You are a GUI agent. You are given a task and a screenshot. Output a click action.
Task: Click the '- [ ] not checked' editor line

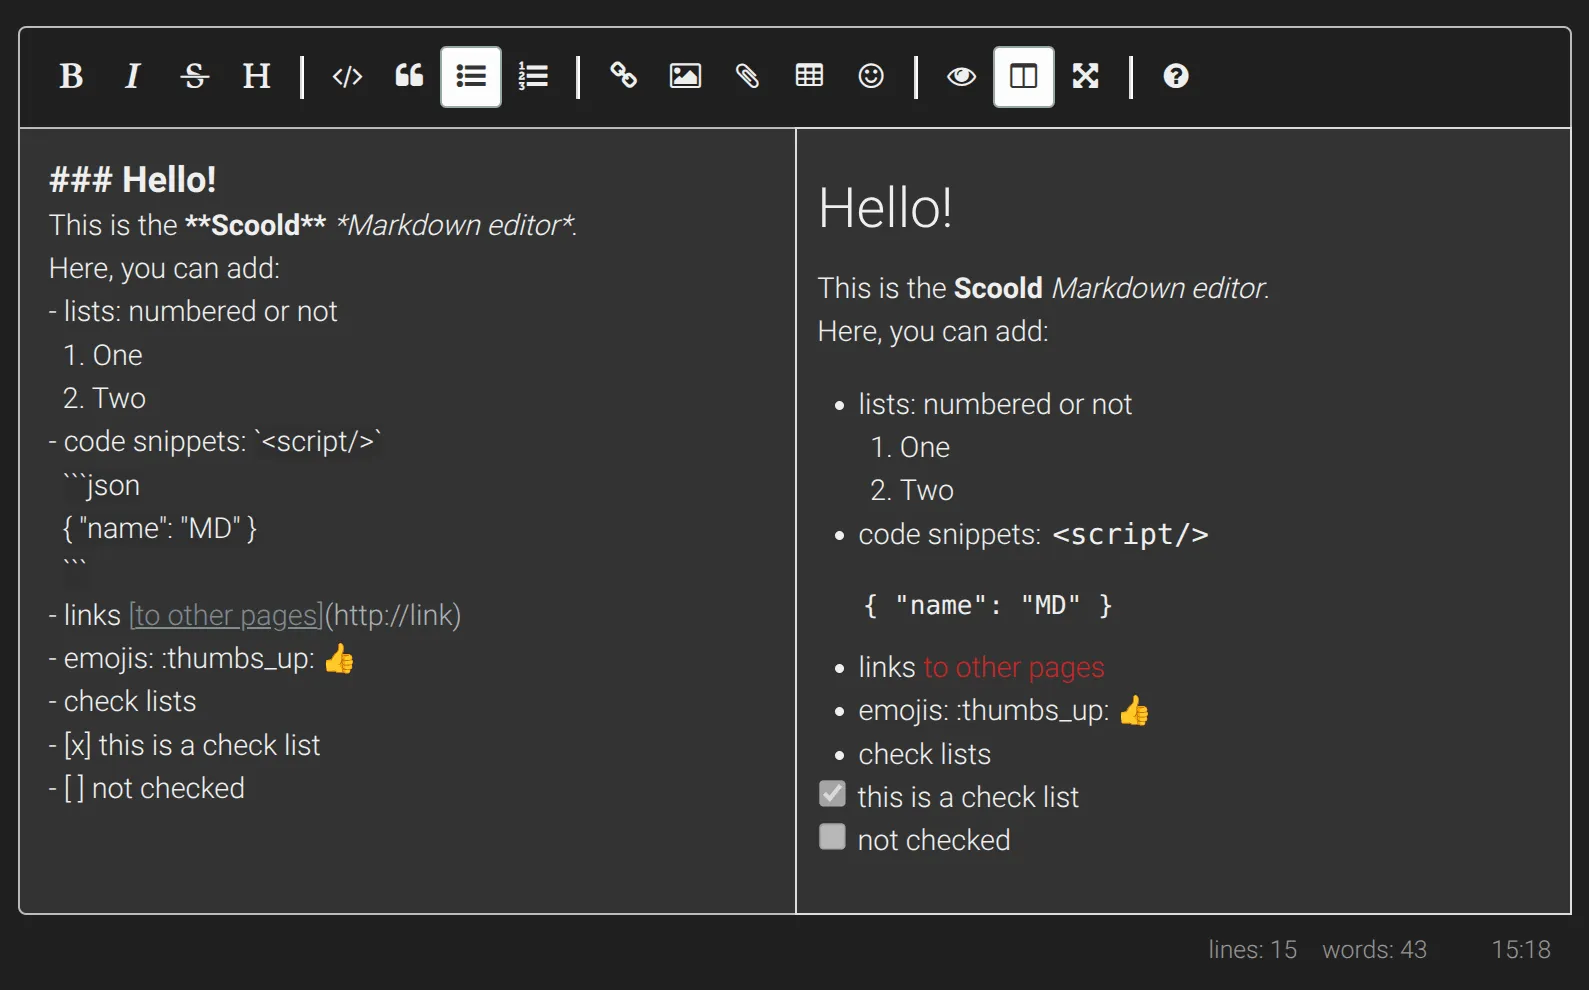[147, 788]
